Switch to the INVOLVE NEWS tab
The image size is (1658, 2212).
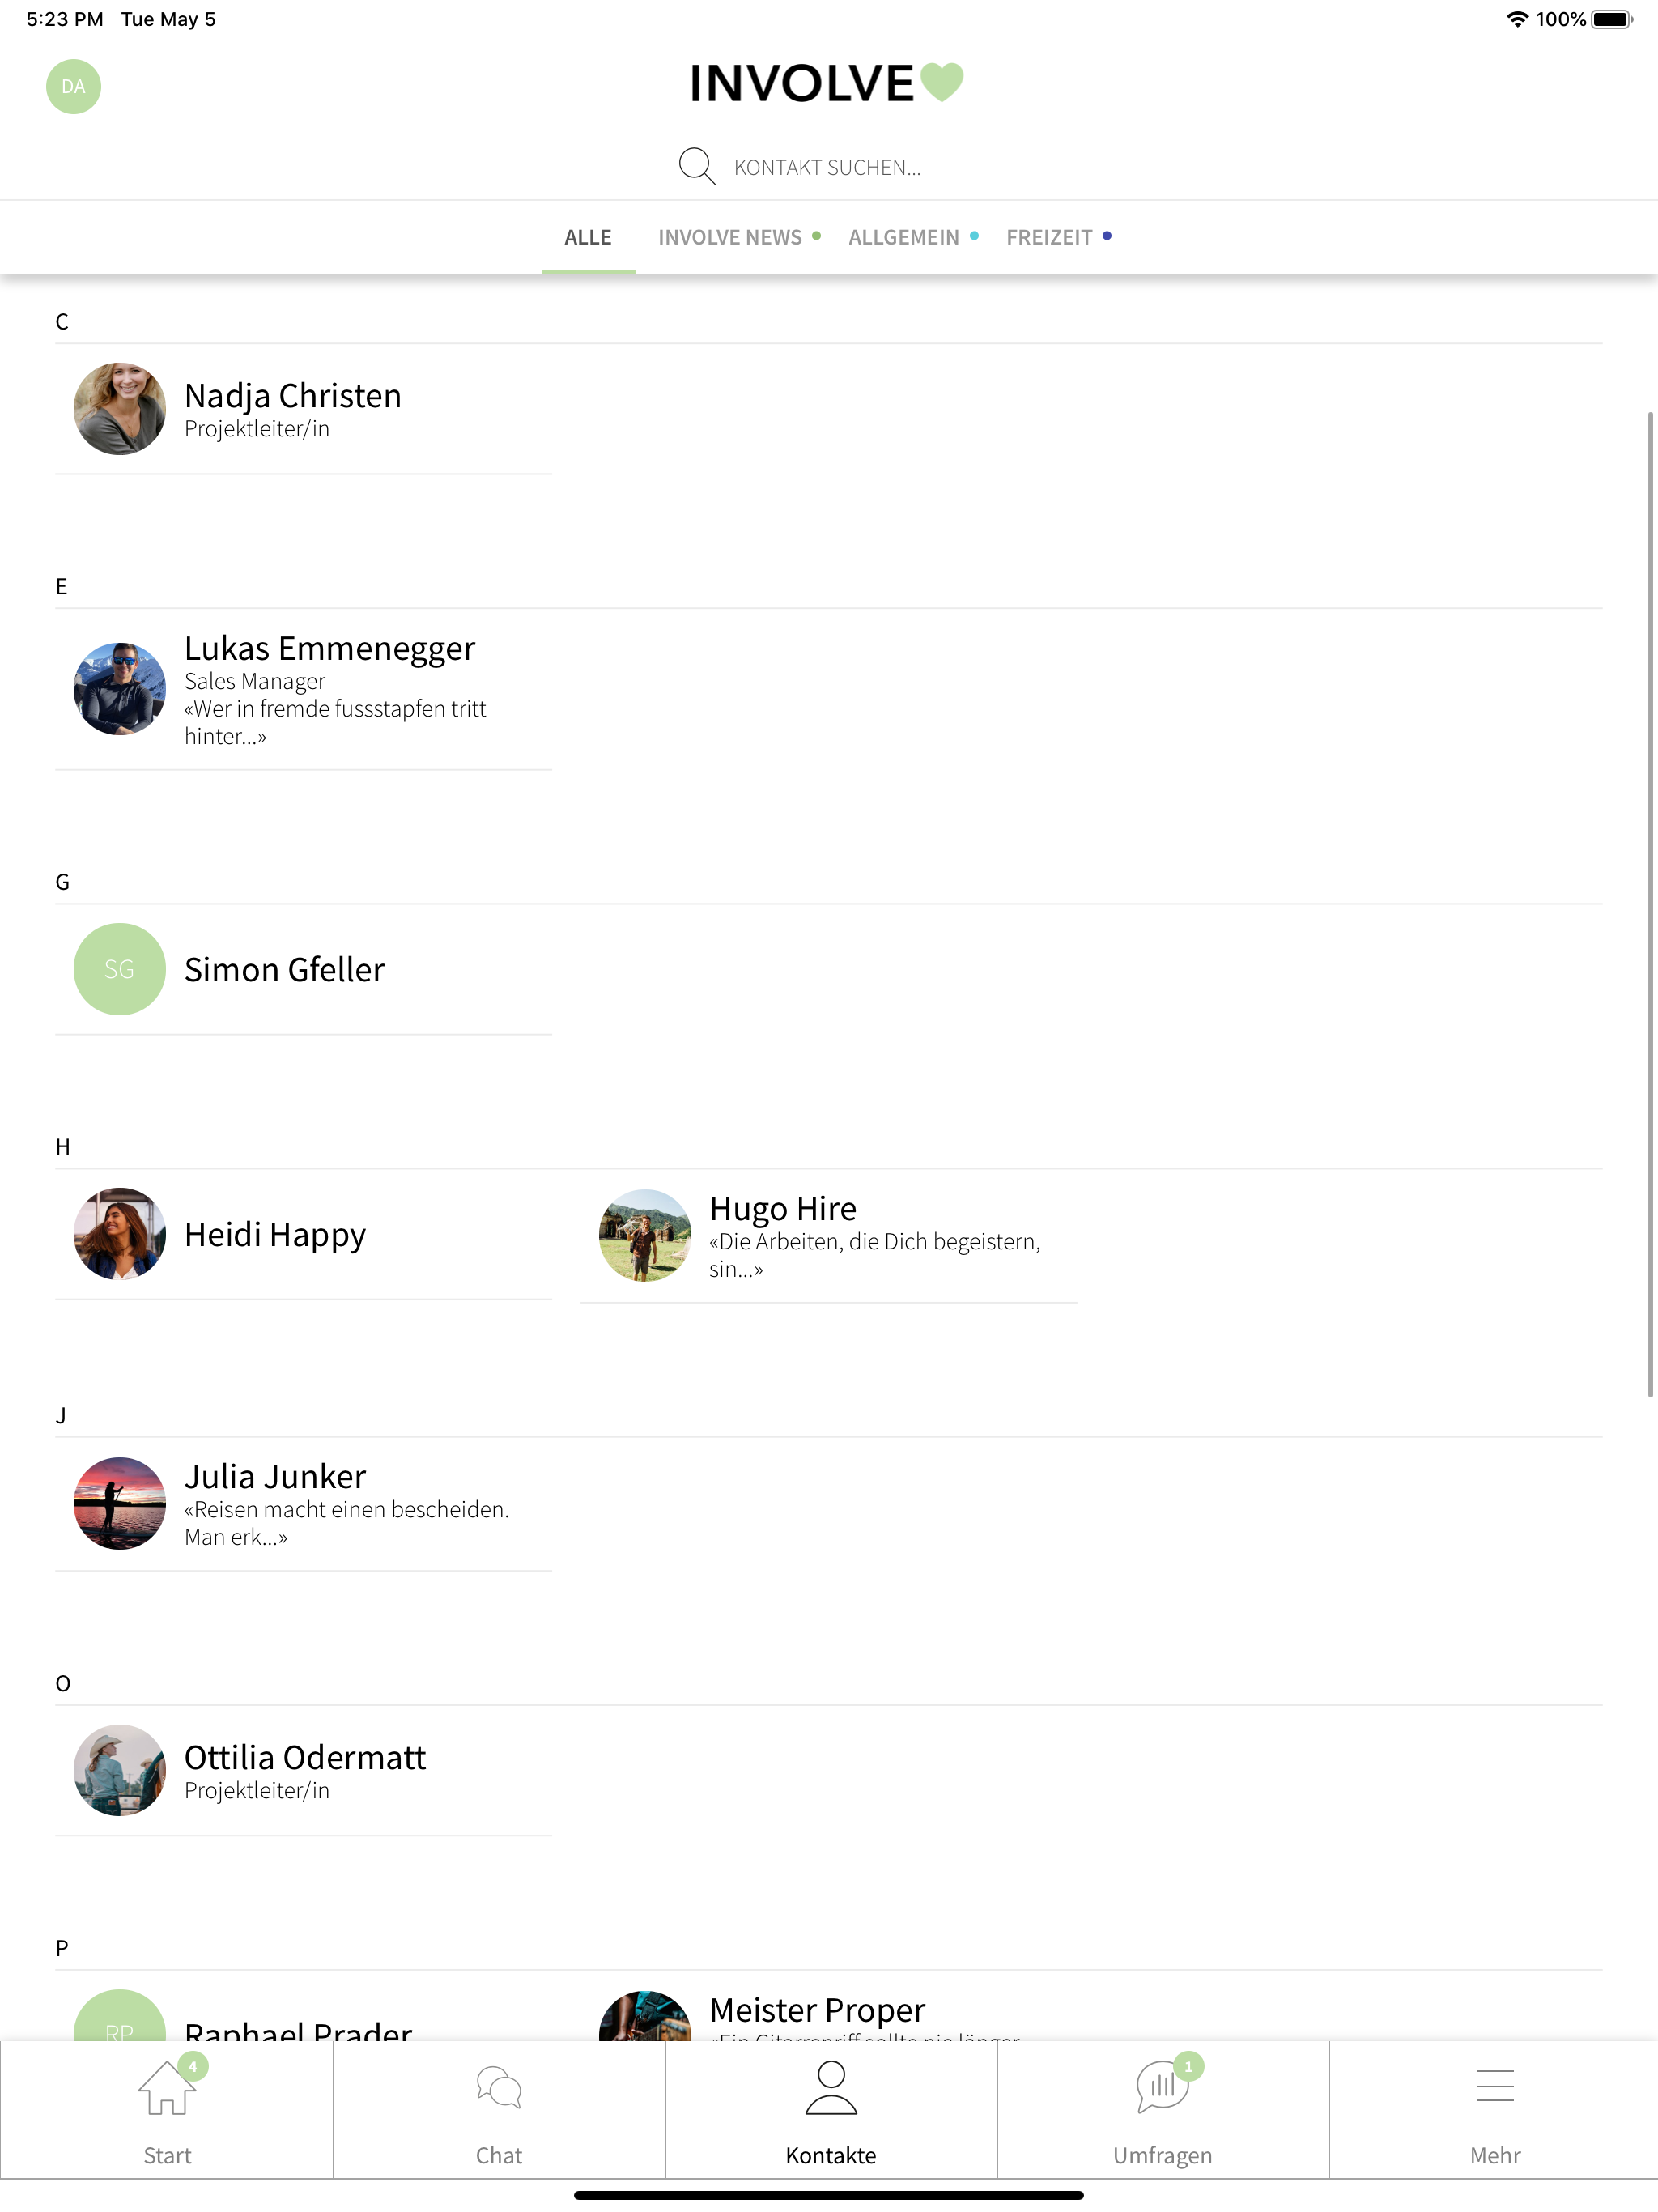point(730,238)
